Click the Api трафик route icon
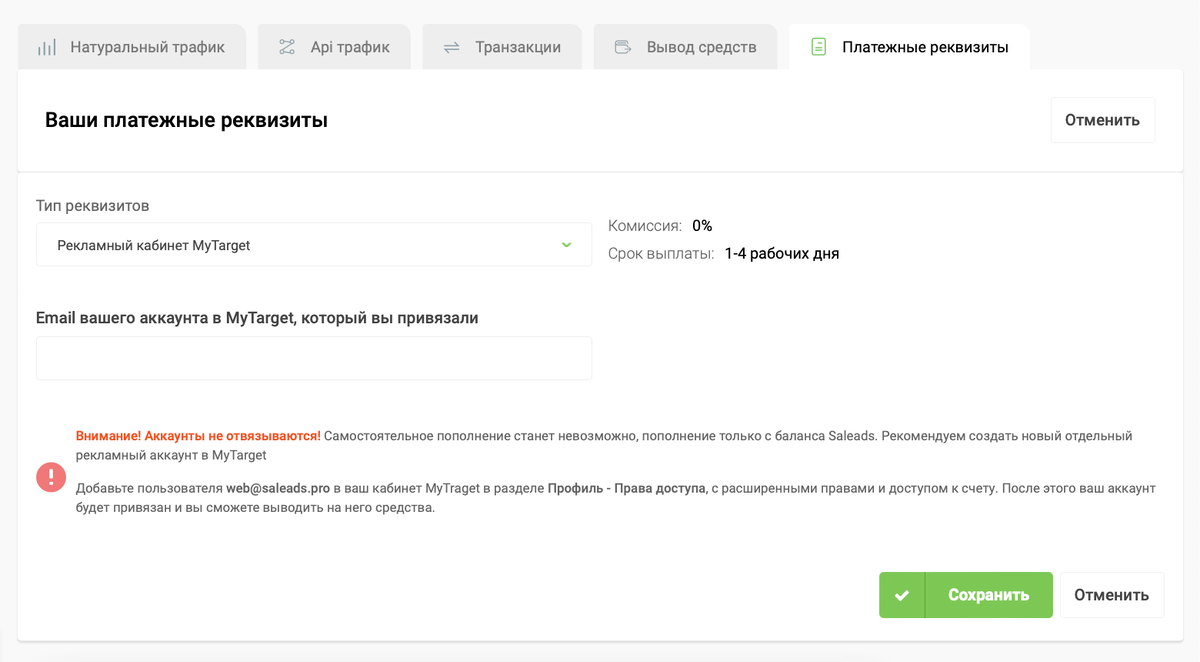Image resolution: width=1200 pixels, height=662 pixels. (x=287, y=47)
